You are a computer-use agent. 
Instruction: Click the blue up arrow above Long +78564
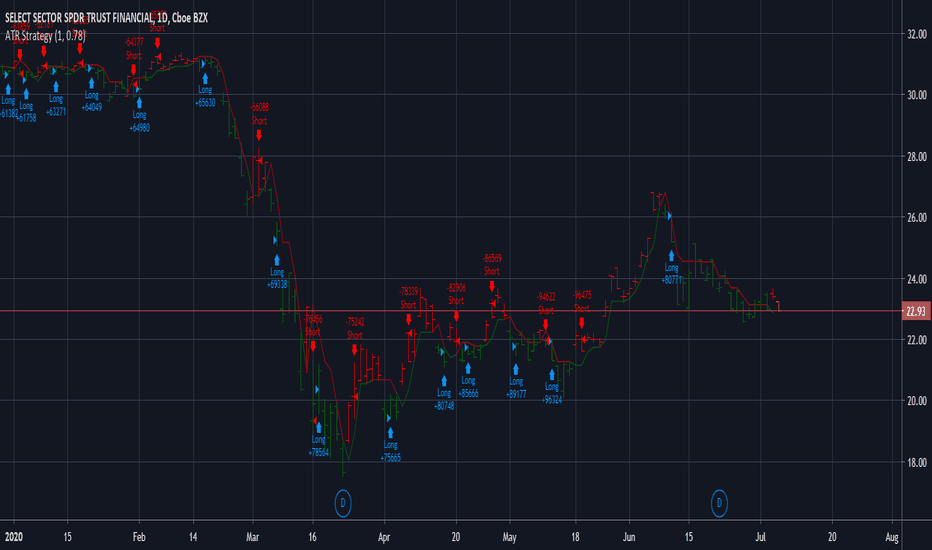point(319,428)
